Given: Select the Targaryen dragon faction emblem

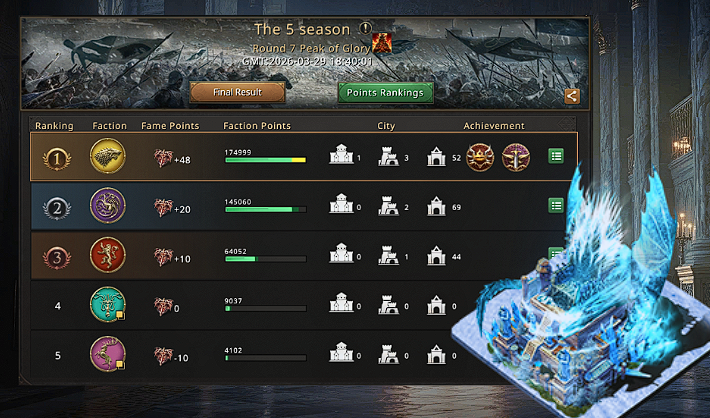Looking at the screenshot, I should pos(107,206).
